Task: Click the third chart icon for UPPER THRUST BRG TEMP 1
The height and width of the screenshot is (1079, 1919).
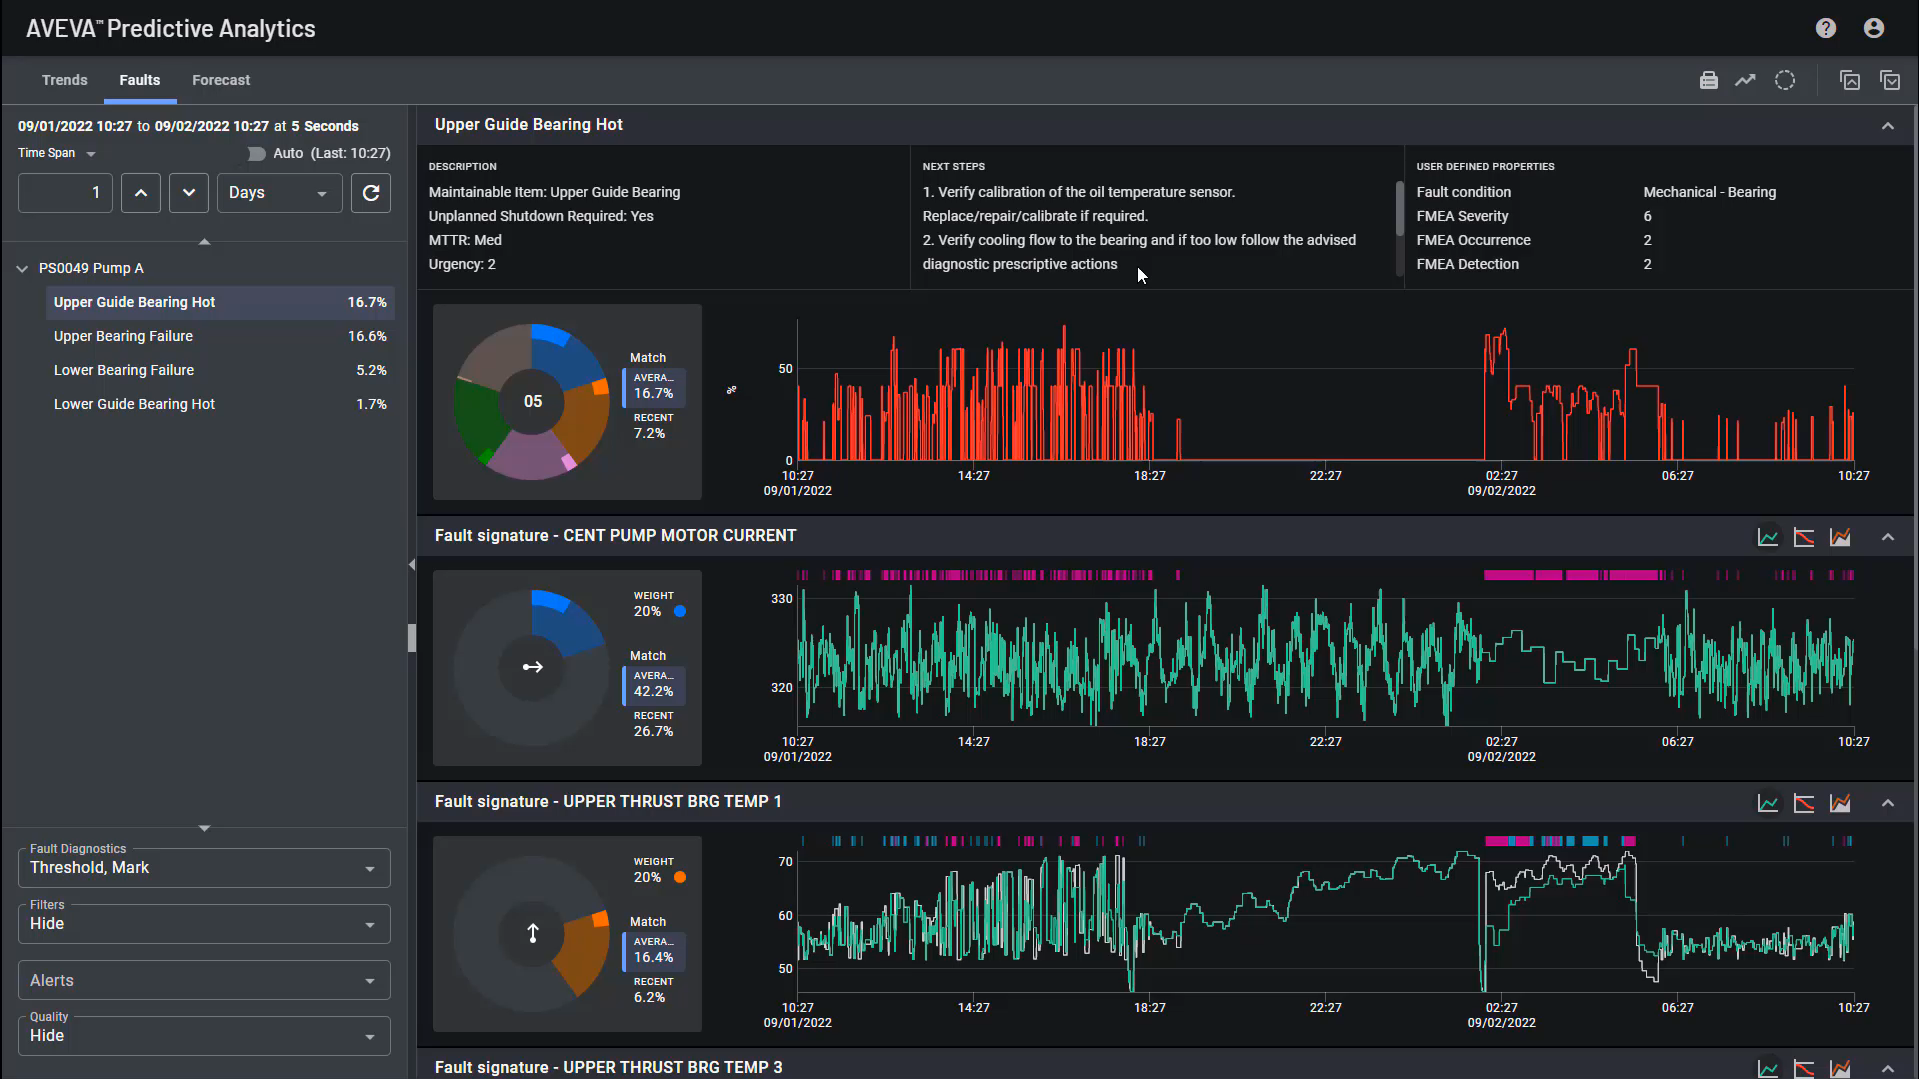Action: [x=1839, y=803]
